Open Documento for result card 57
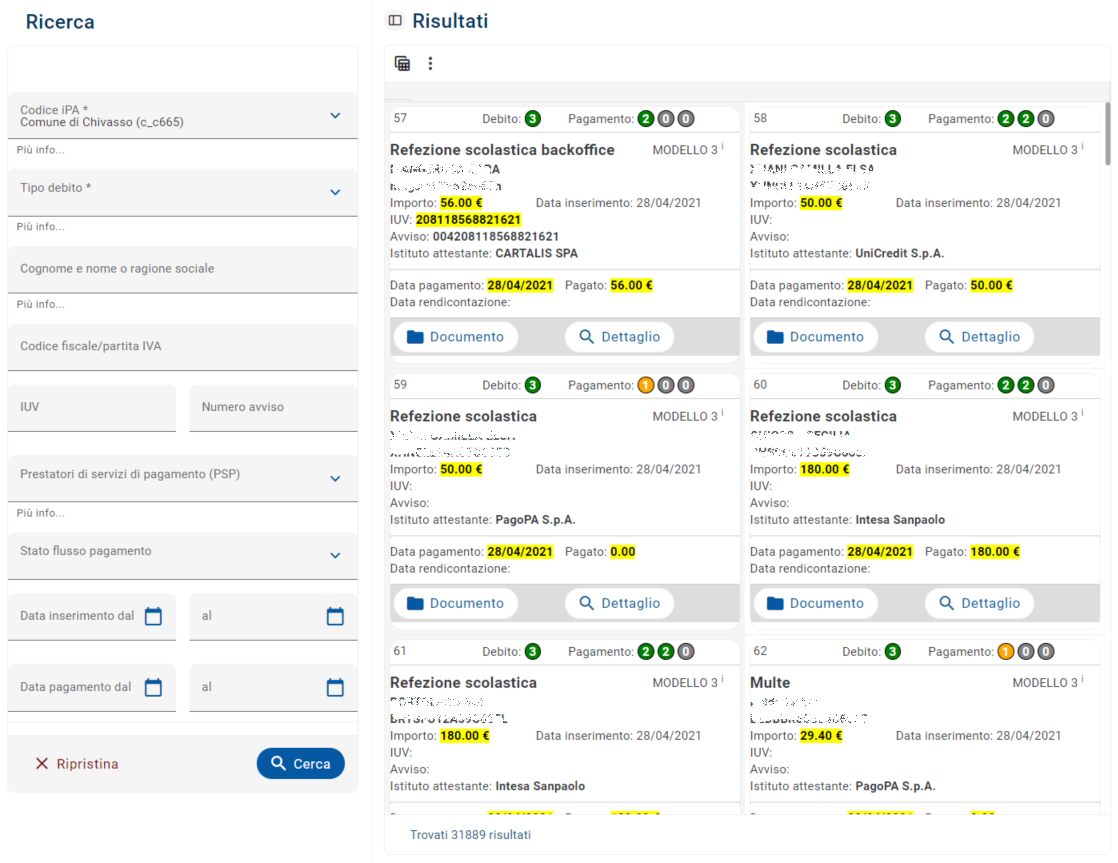Viewport: 1118px width, 863px height. [455, 337]
